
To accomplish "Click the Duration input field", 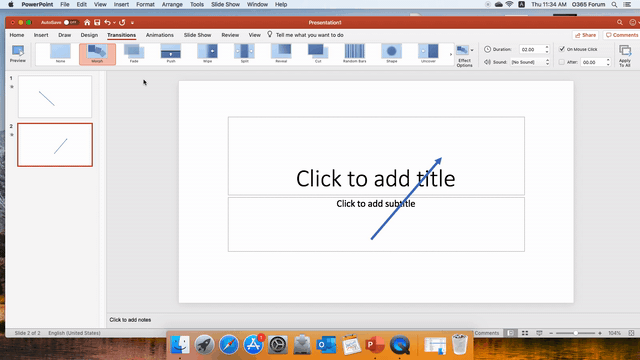I will (x=532, y=49).
